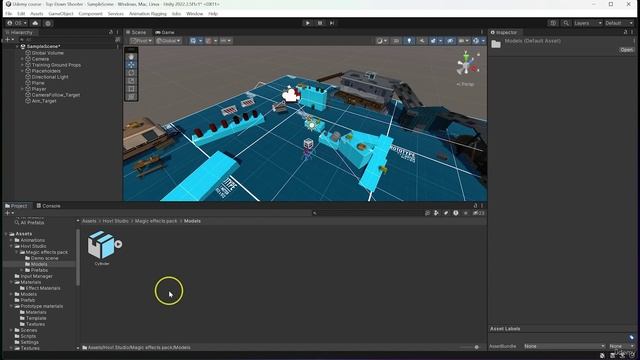
Task: Collapse the Magic effects pack folder
Action: click(x=17, y=252)
